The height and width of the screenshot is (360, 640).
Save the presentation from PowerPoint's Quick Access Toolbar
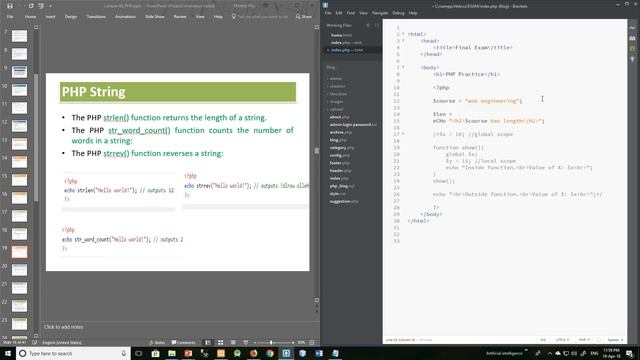coord(10,6)
